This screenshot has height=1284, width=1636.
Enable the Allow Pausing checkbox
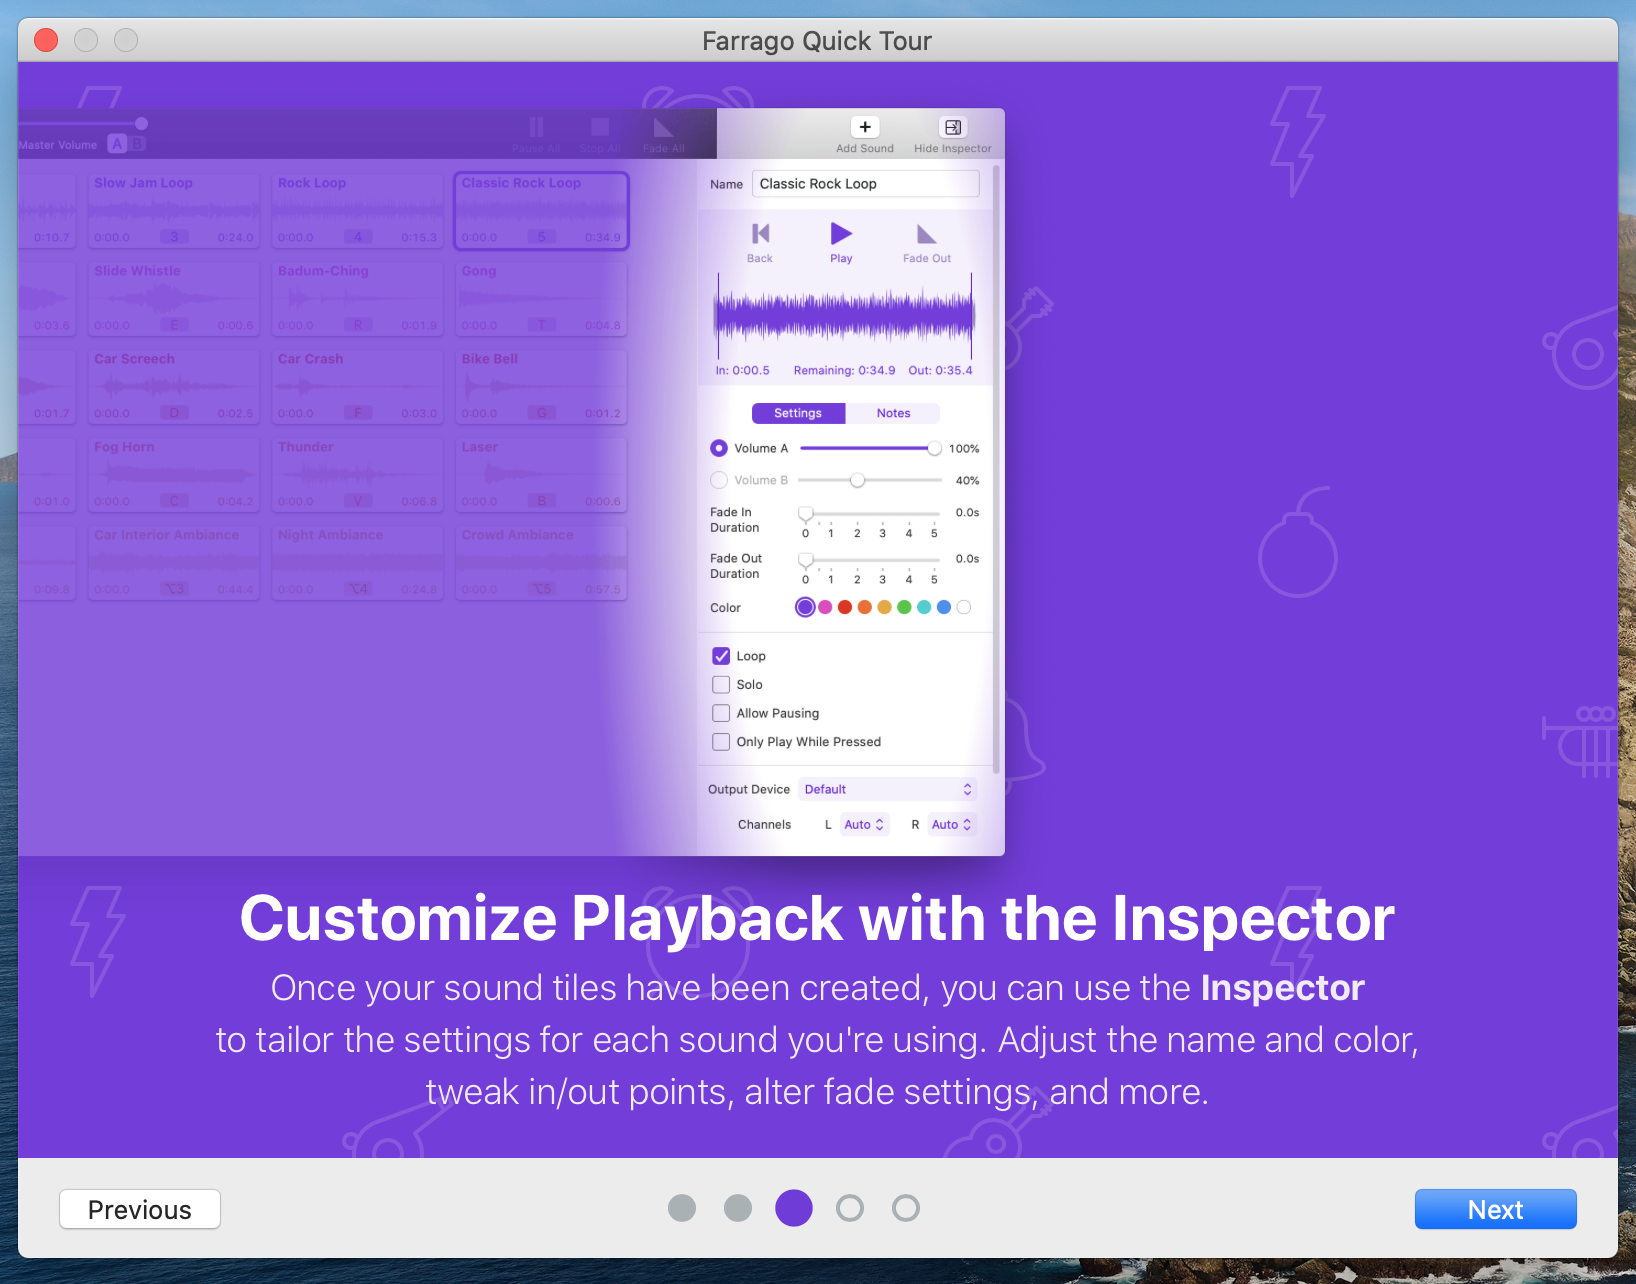click(x=721, y=713)
